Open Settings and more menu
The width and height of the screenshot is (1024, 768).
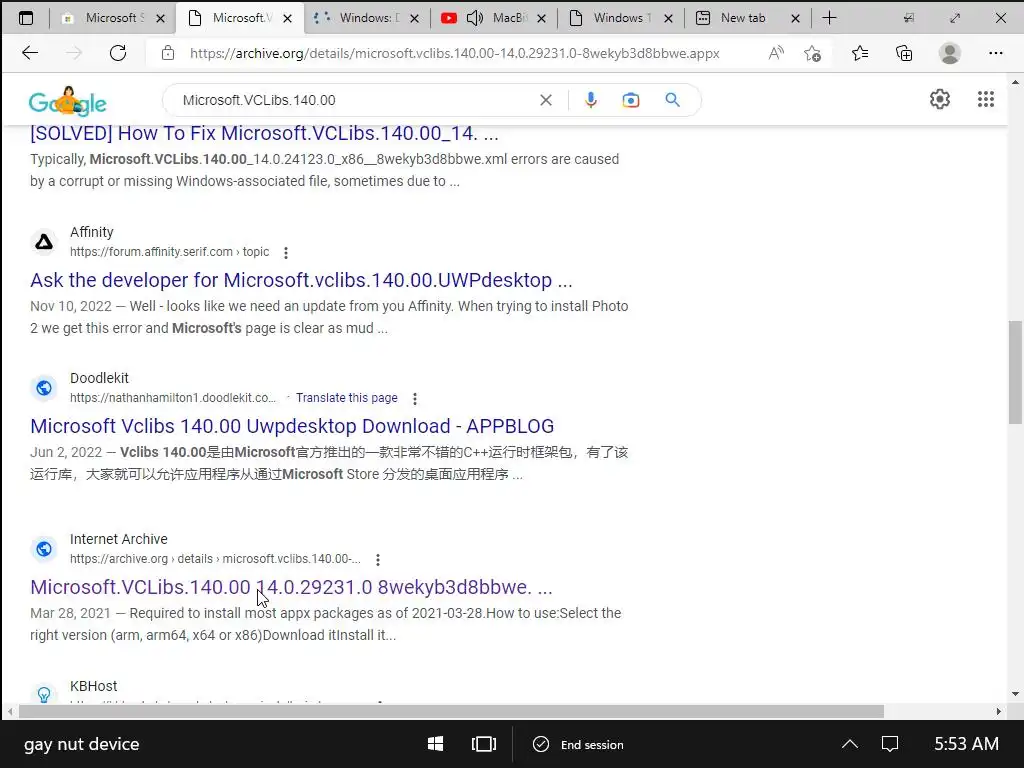point(995,53)
